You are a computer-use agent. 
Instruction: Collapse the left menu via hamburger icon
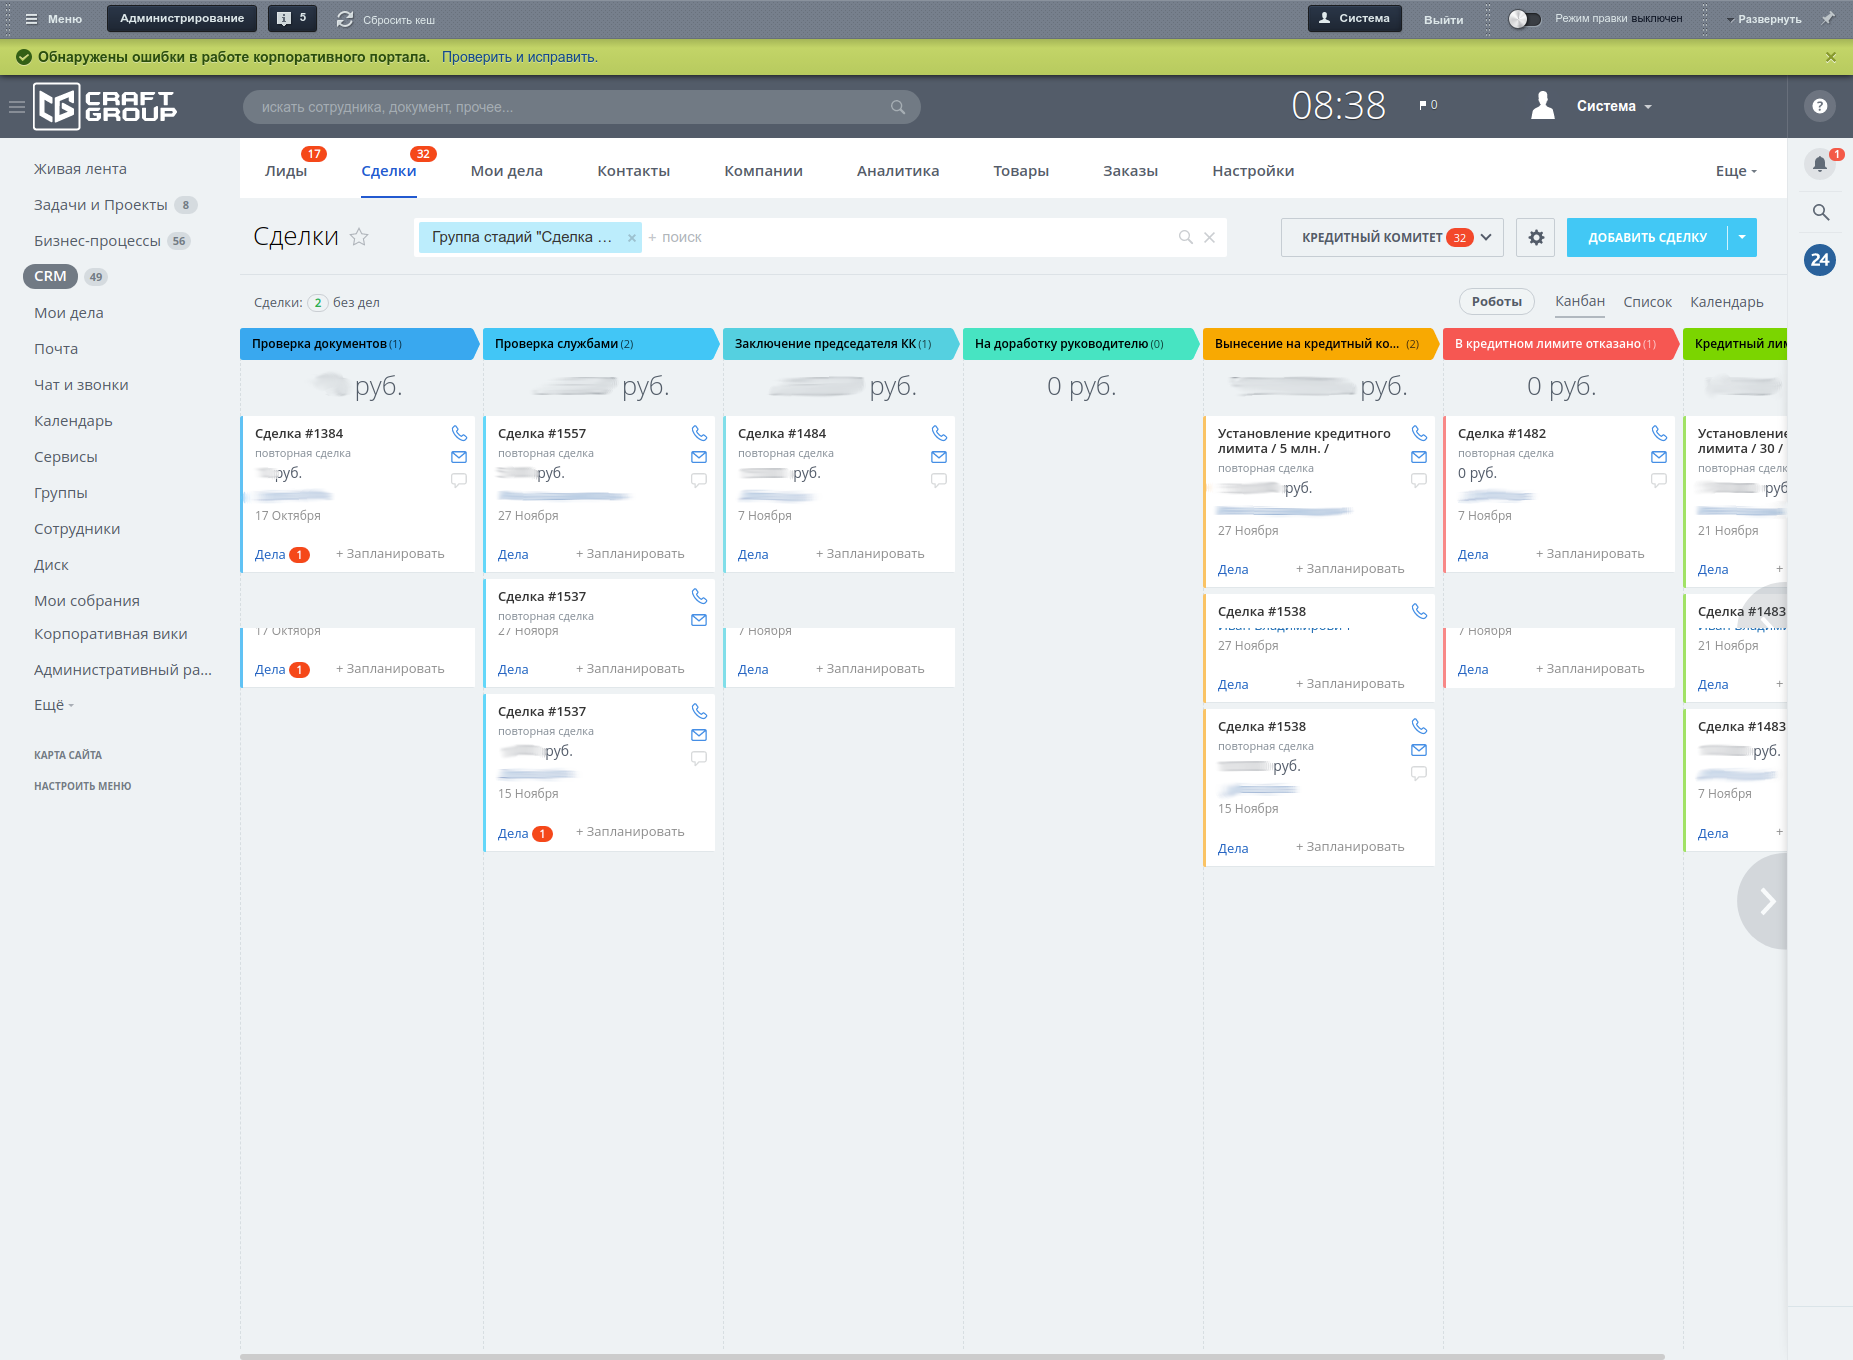point(17,107)
